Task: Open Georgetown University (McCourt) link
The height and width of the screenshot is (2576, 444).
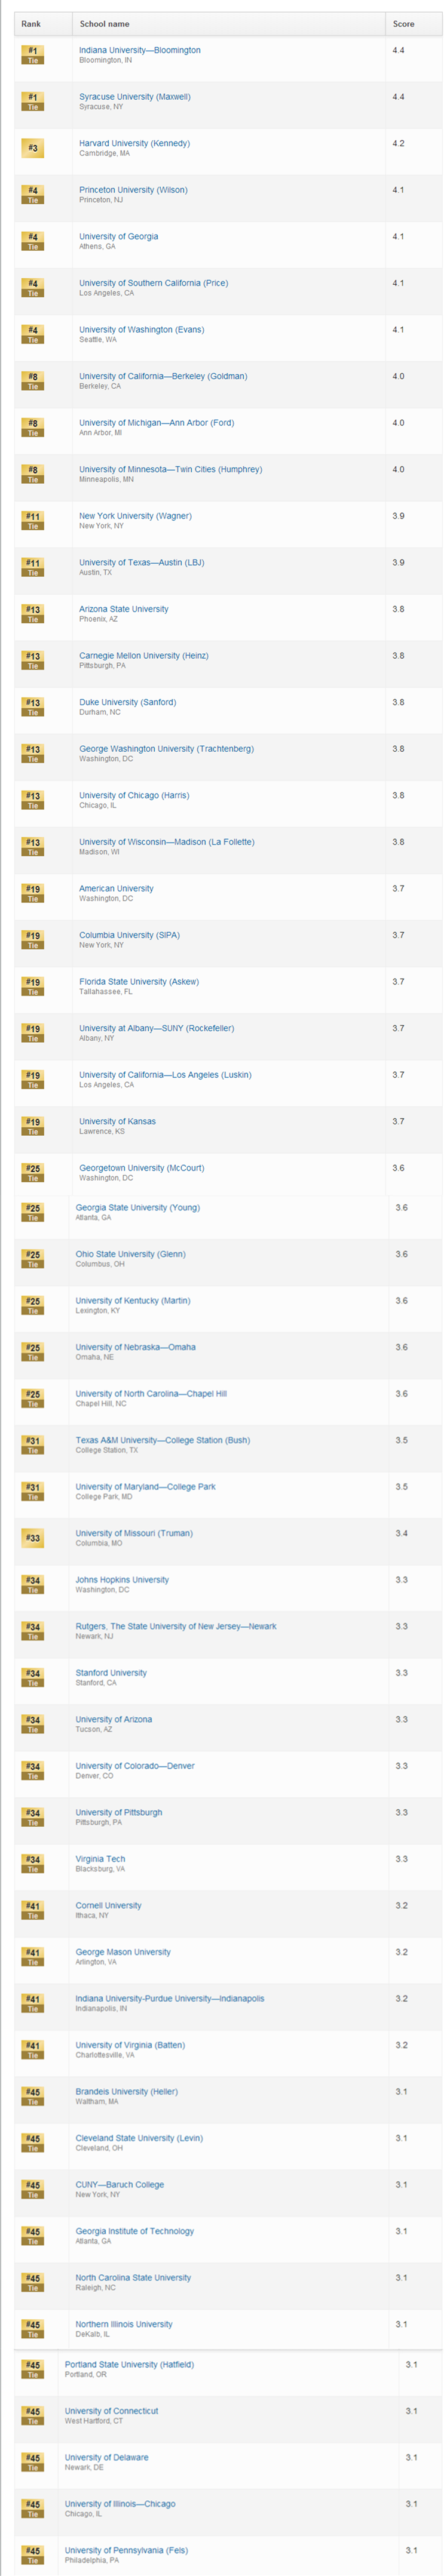Action: 142,1168
